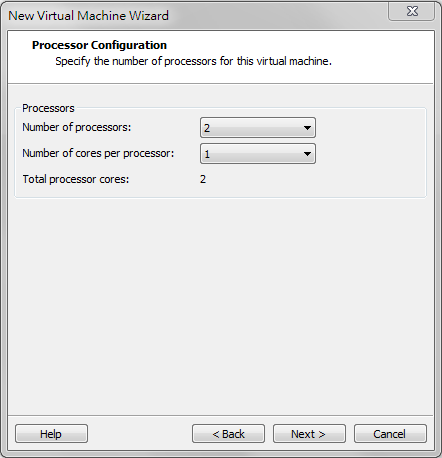Expand the Number of processors dropdown arrow
442x458 pixels.
coord(307,128)
